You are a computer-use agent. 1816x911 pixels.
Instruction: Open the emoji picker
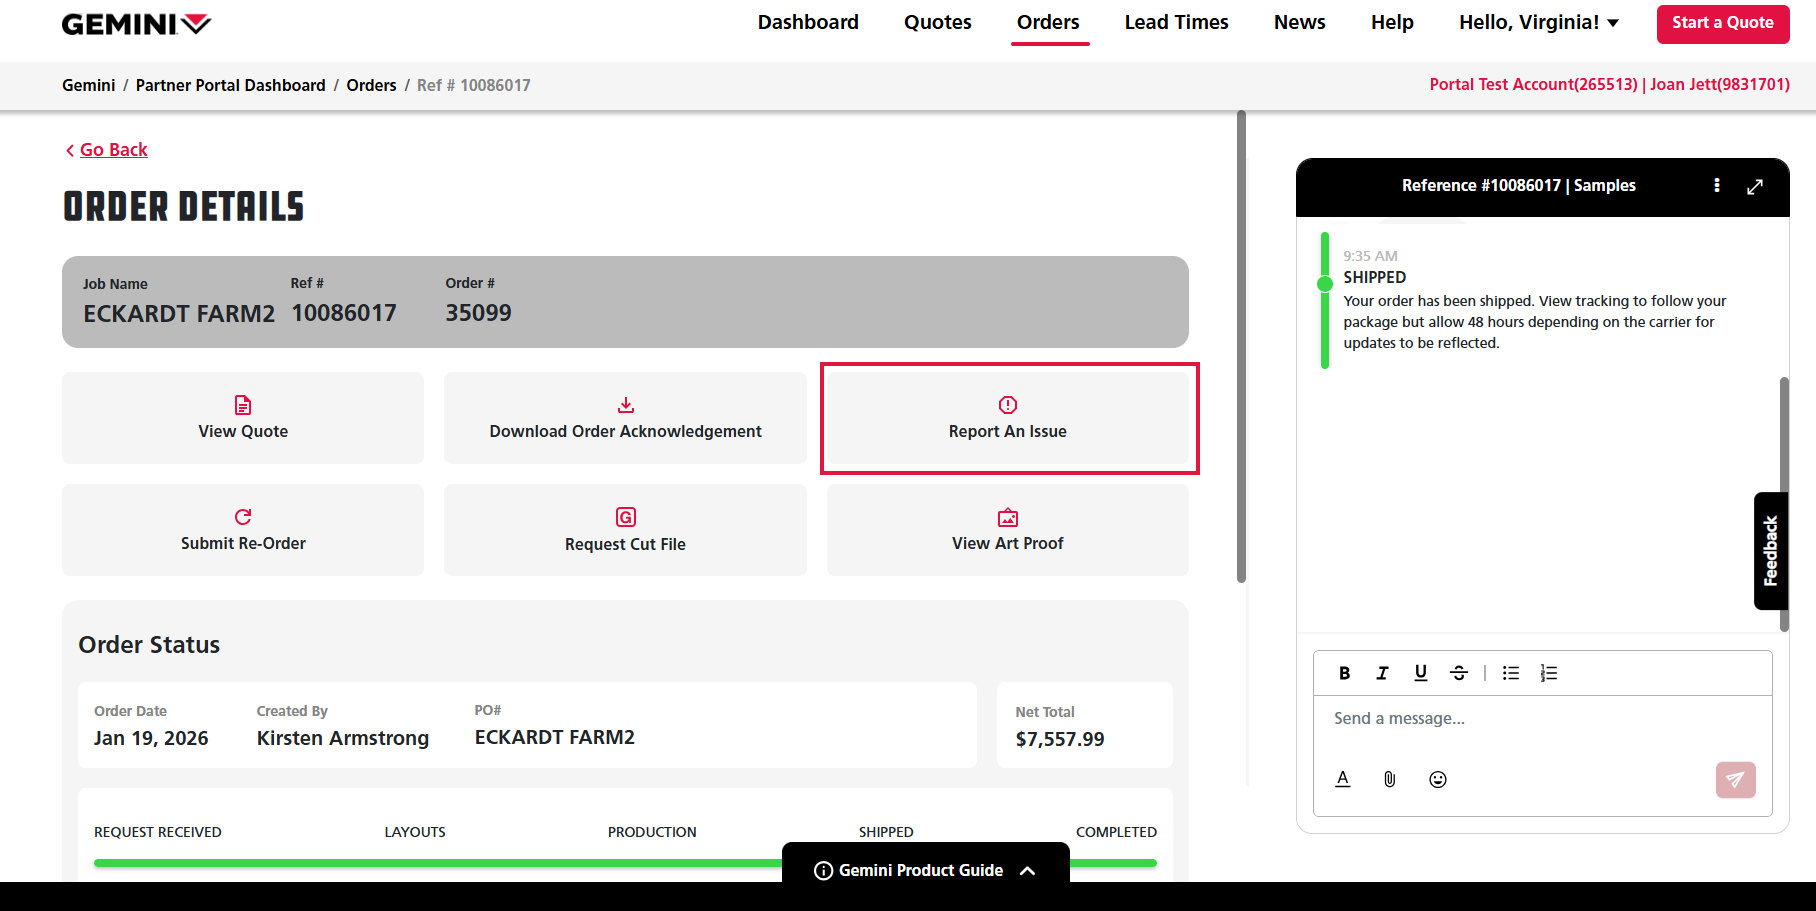pos(1438,779)
